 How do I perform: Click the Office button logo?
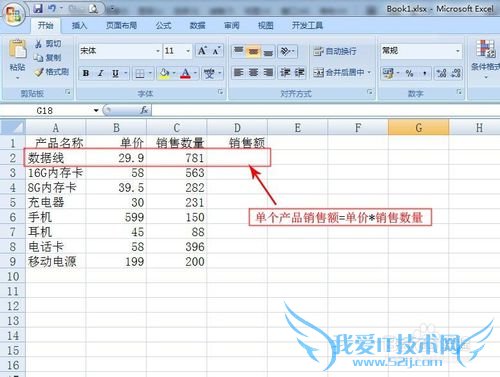[13, 14]
